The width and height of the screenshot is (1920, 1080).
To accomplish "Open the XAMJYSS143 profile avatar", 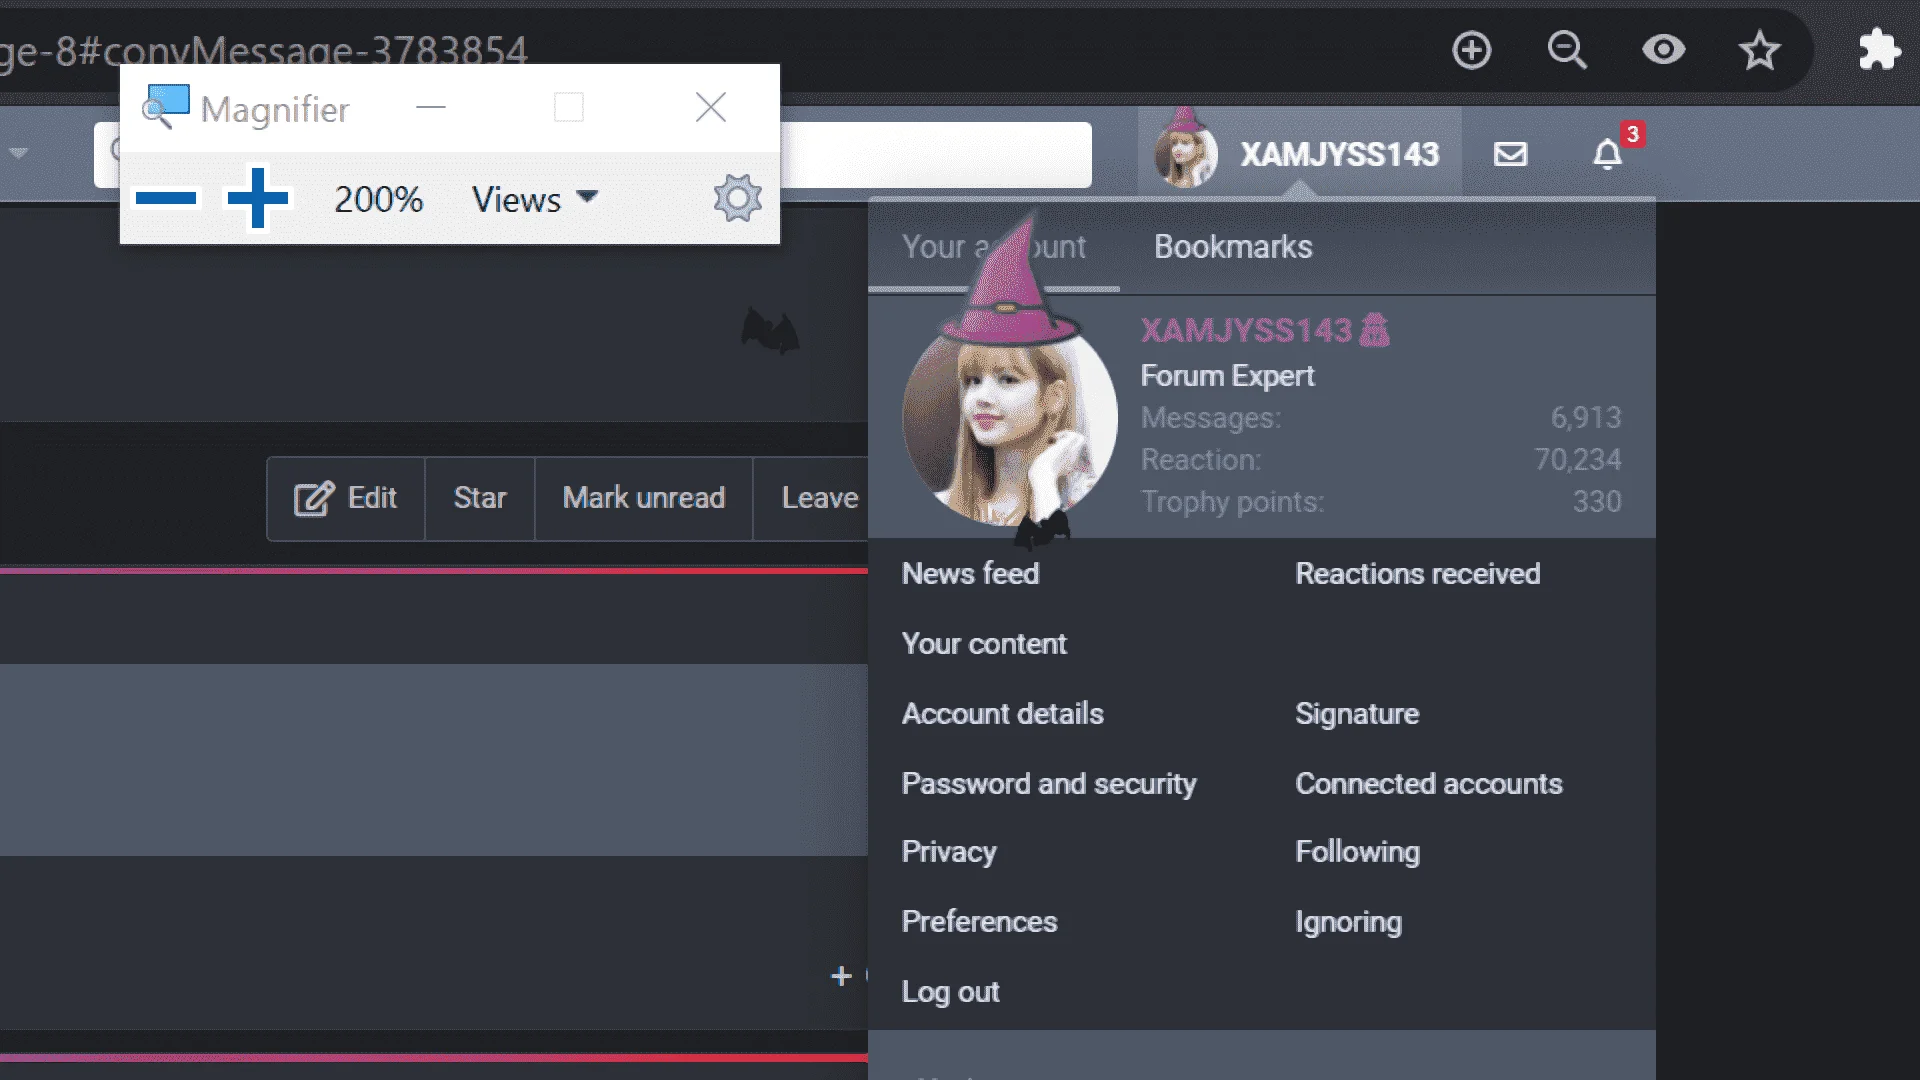I will [x=1010, y=420].
